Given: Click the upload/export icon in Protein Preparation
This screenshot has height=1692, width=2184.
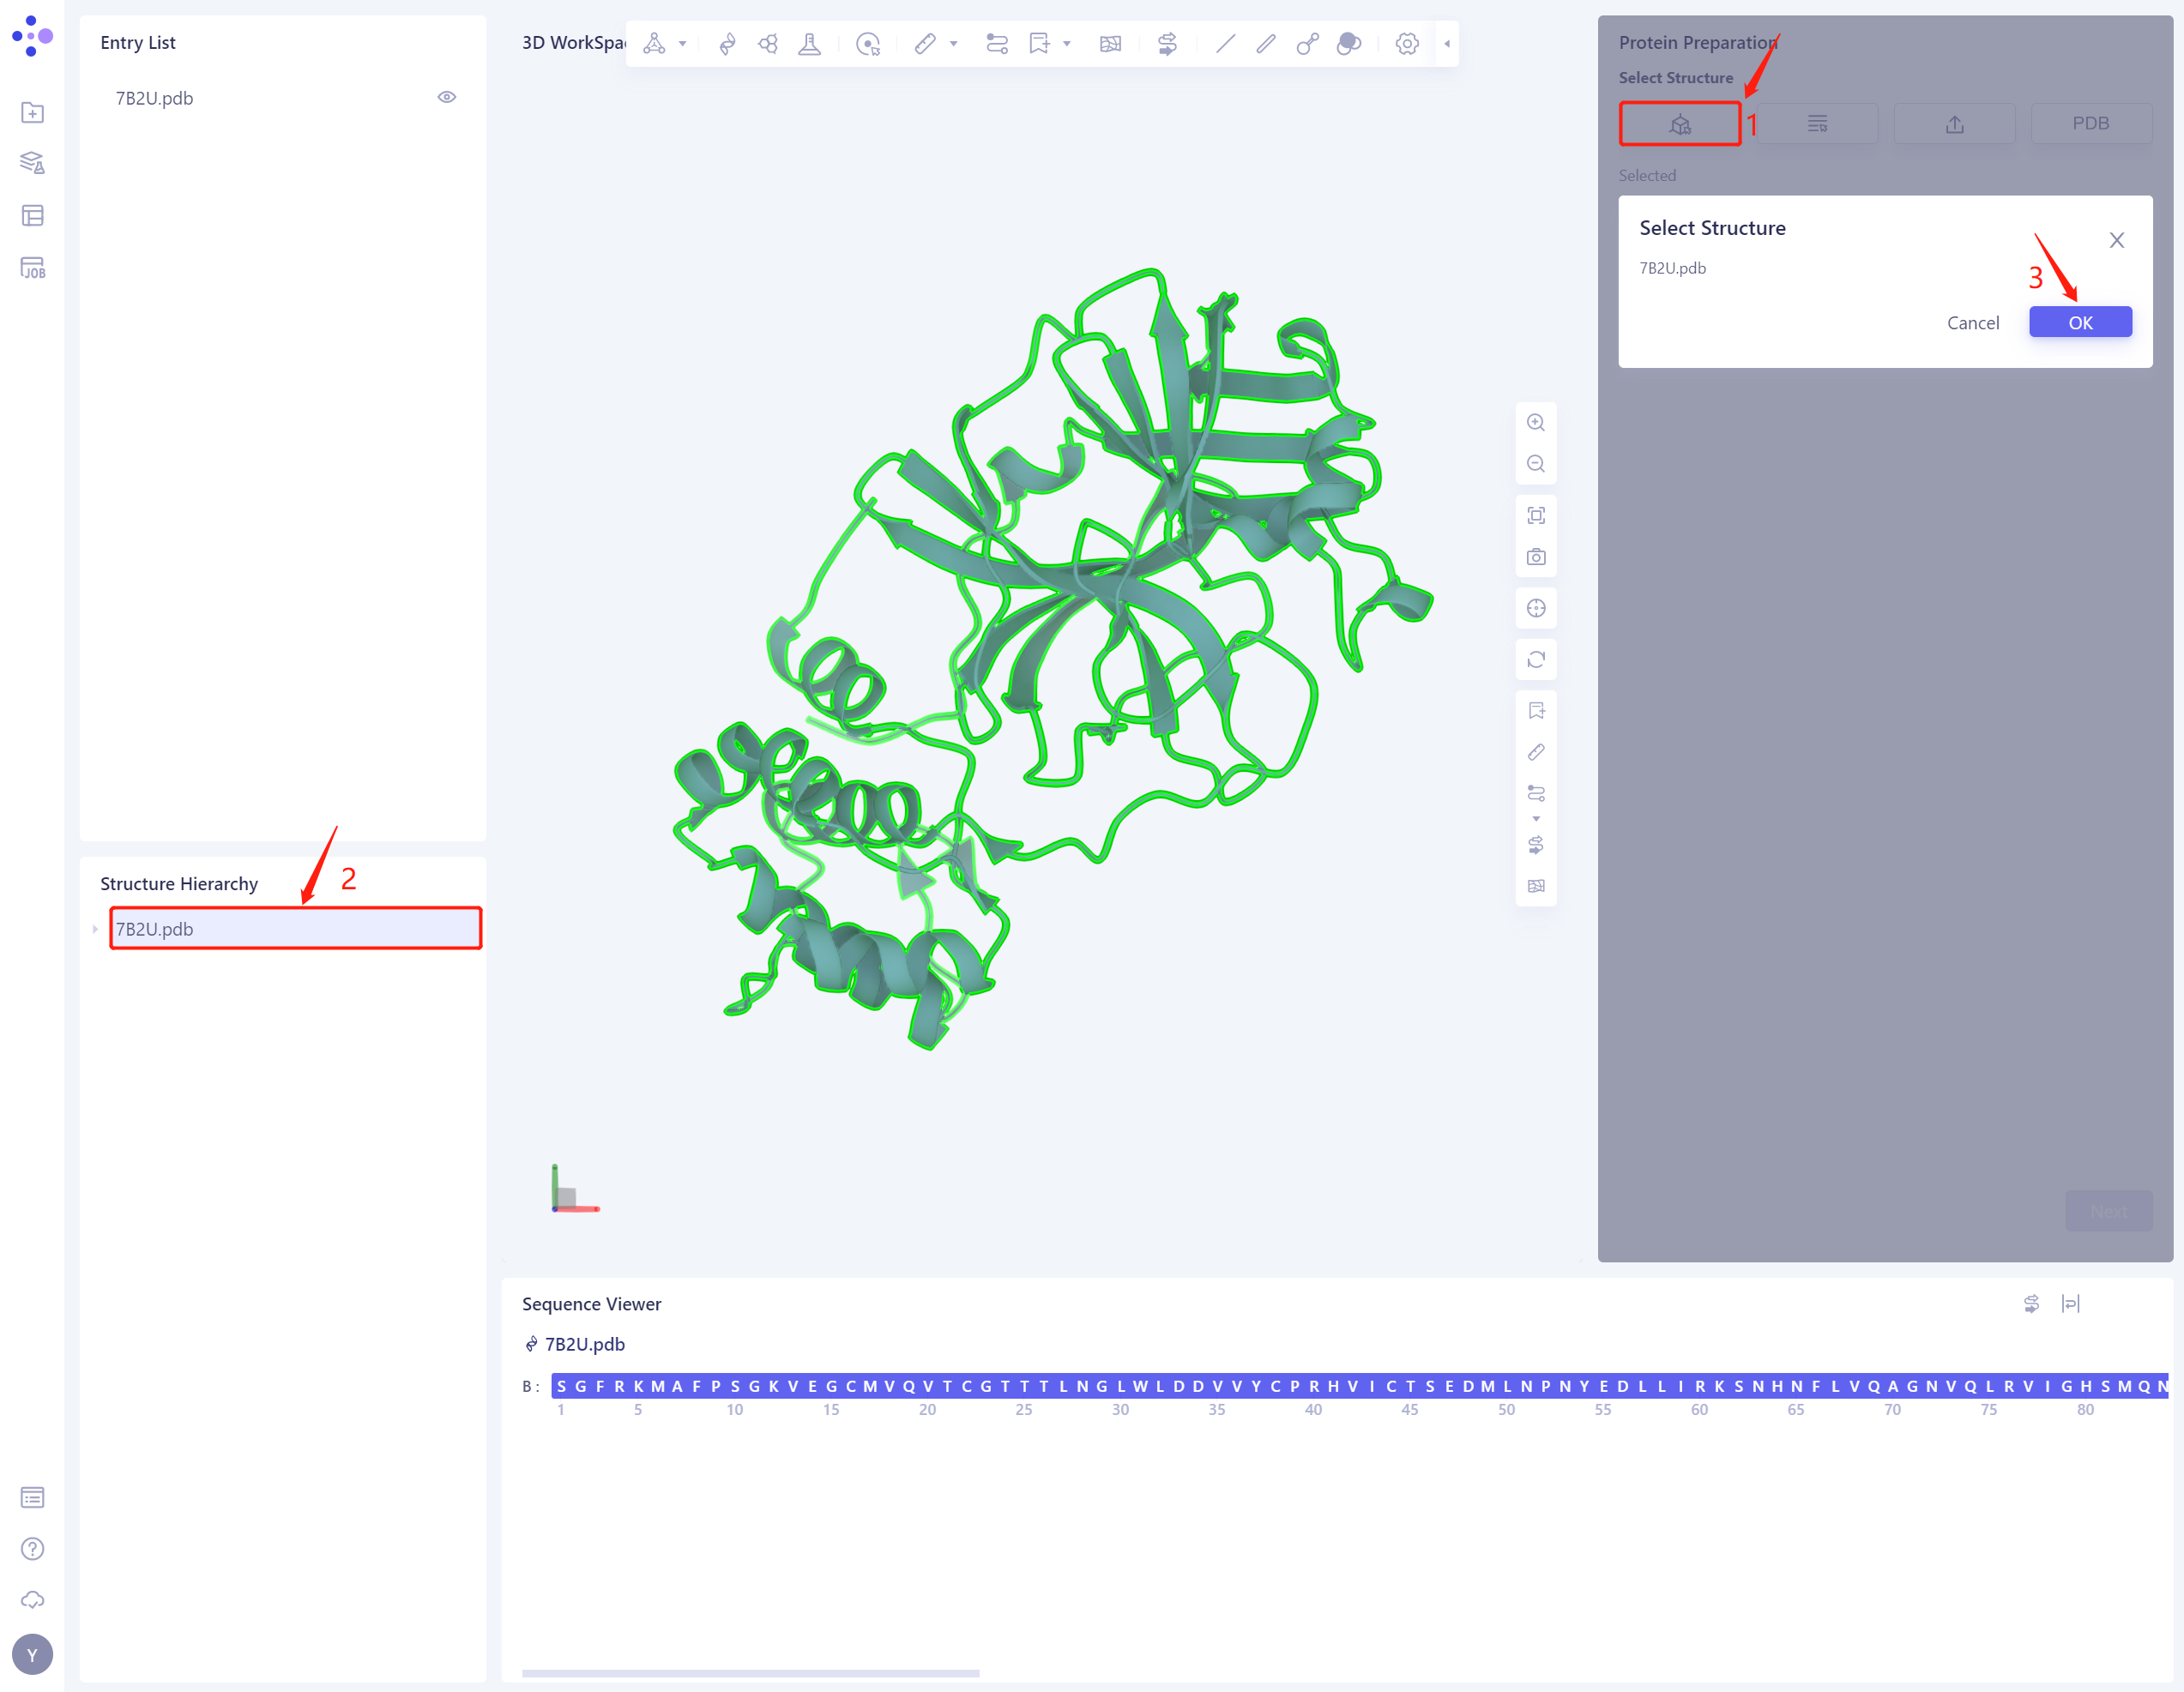Looking at the screenshot, I should 1953,124.
